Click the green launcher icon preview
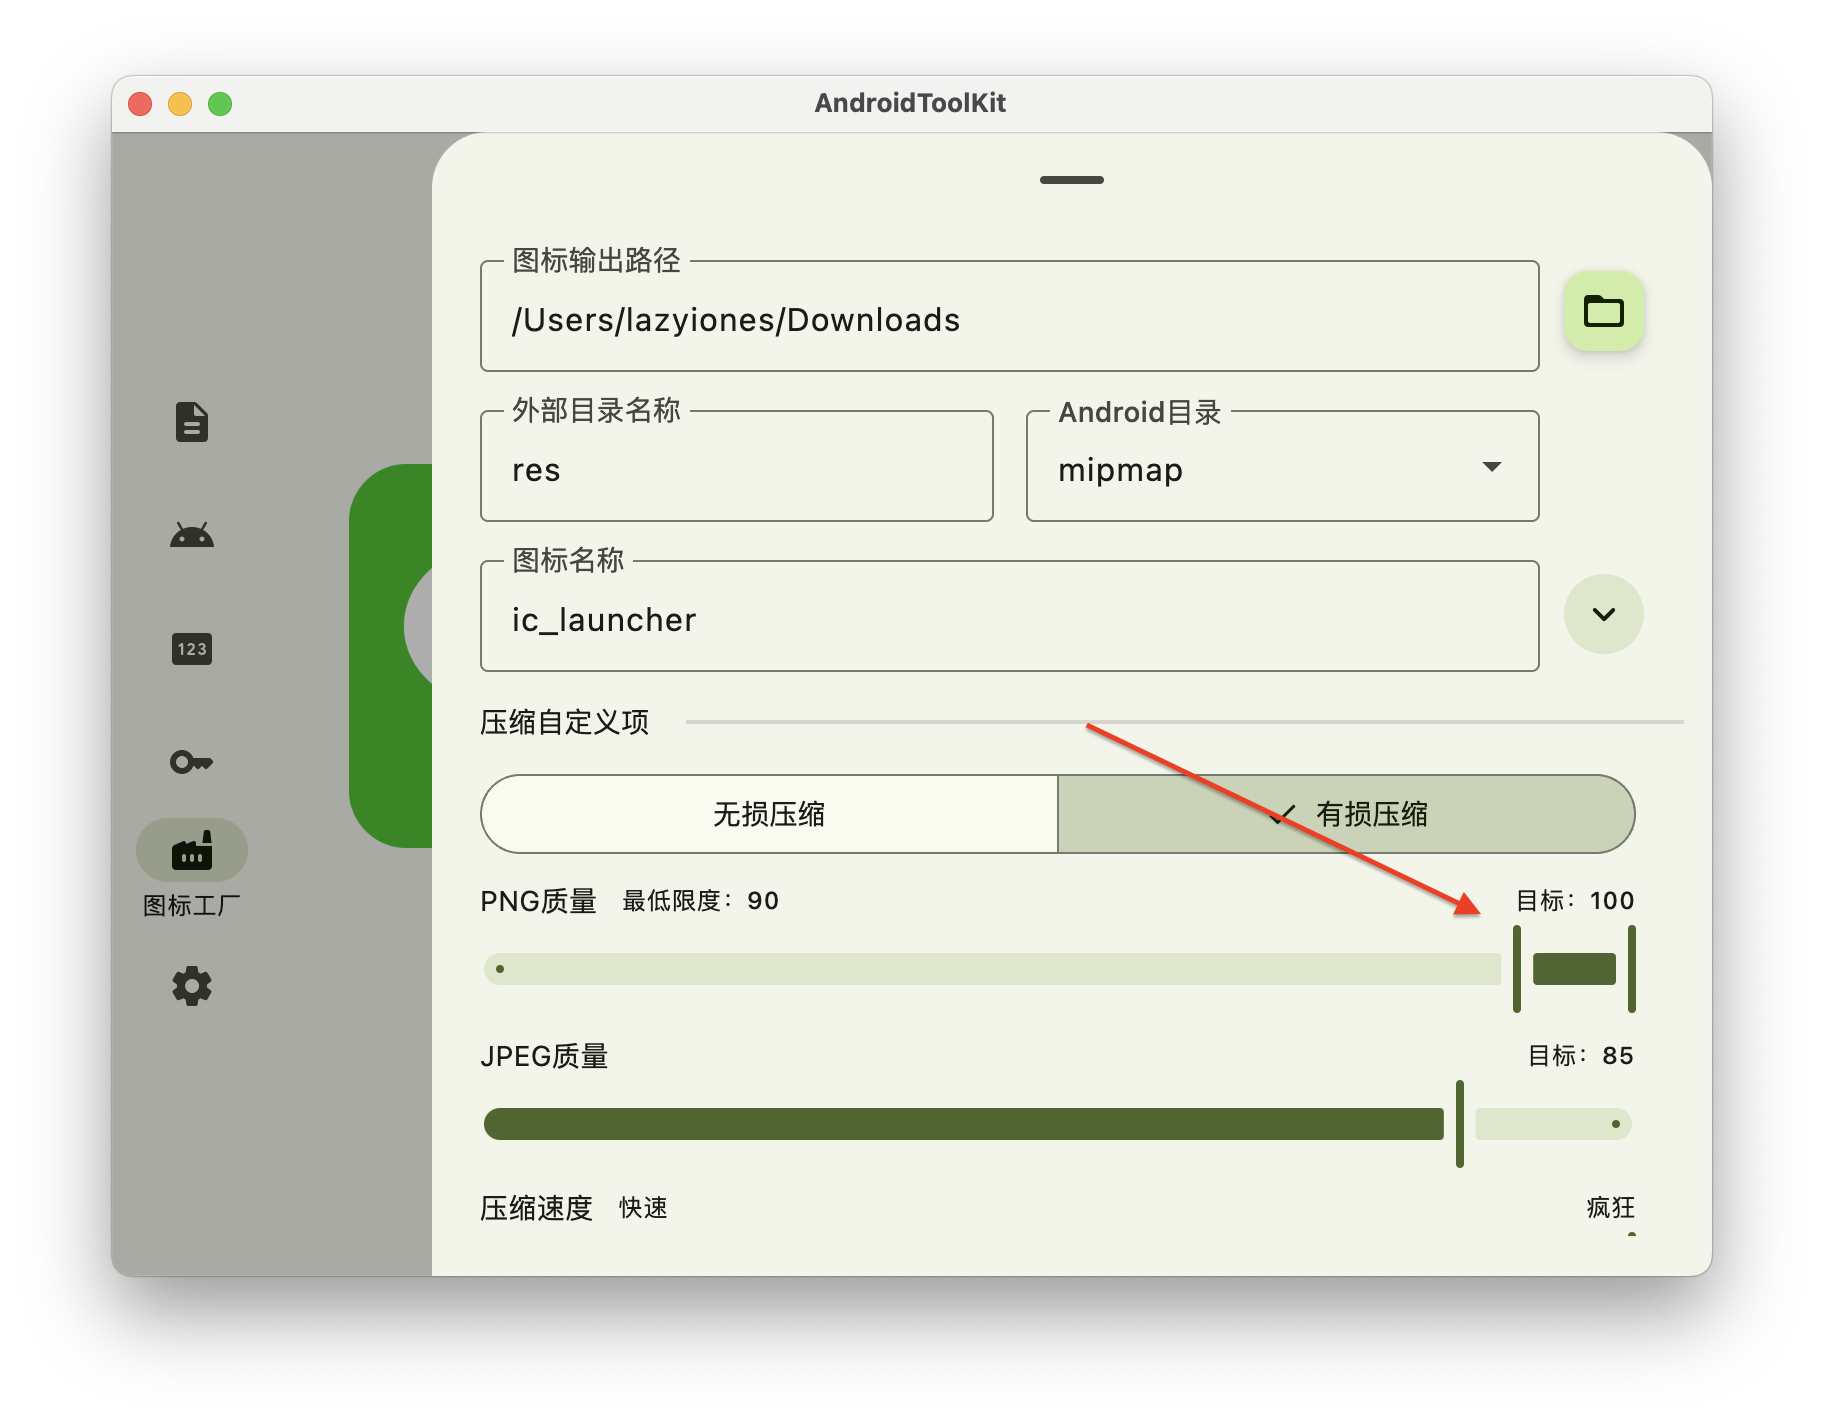The height and width of the screenshot is (1424, 1824). [x=391, y=655]
